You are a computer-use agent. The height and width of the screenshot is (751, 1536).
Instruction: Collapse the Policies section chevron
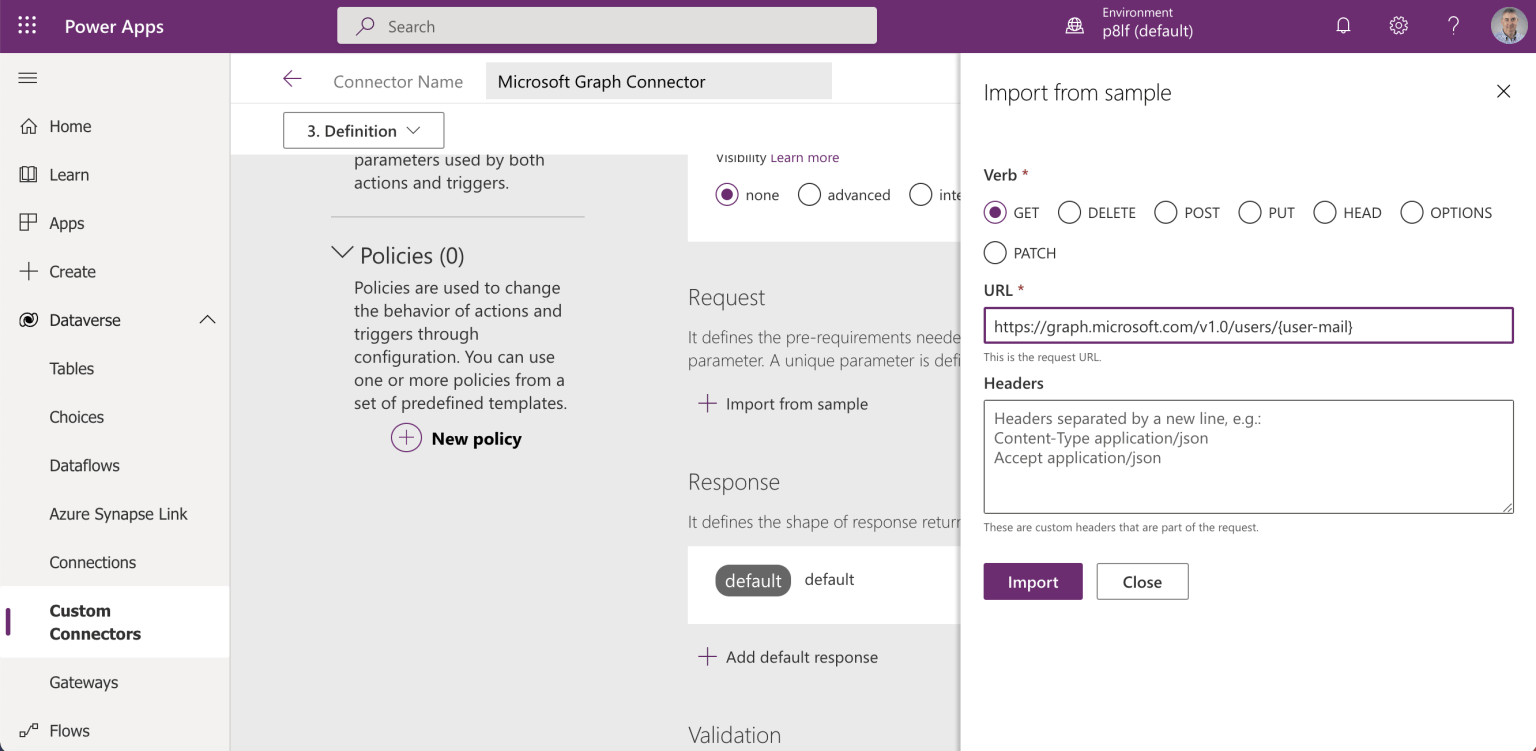(x=342, y=254)
